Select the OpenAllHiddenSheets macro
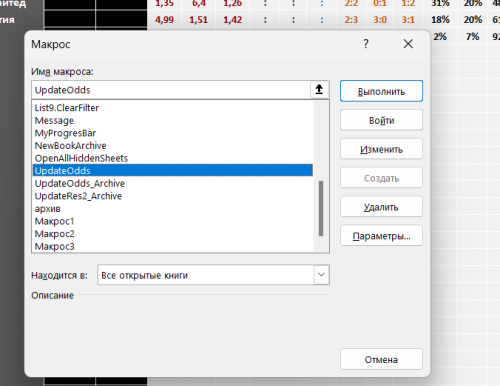The height and width of the screenshot is (386, 500). coord(173,158)
